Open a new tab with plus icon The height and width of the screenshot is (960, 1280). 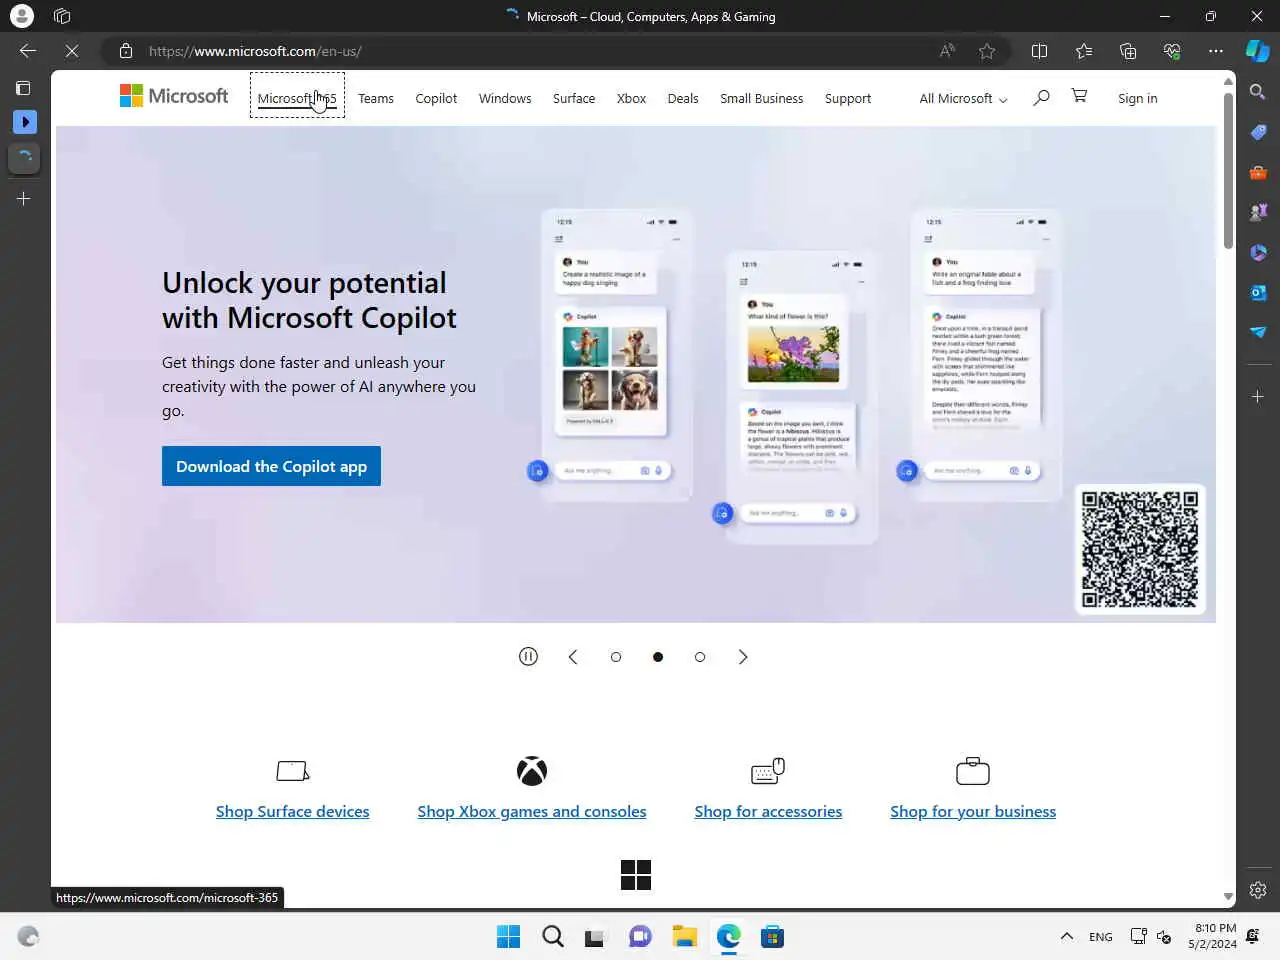(x=24, y=199)
